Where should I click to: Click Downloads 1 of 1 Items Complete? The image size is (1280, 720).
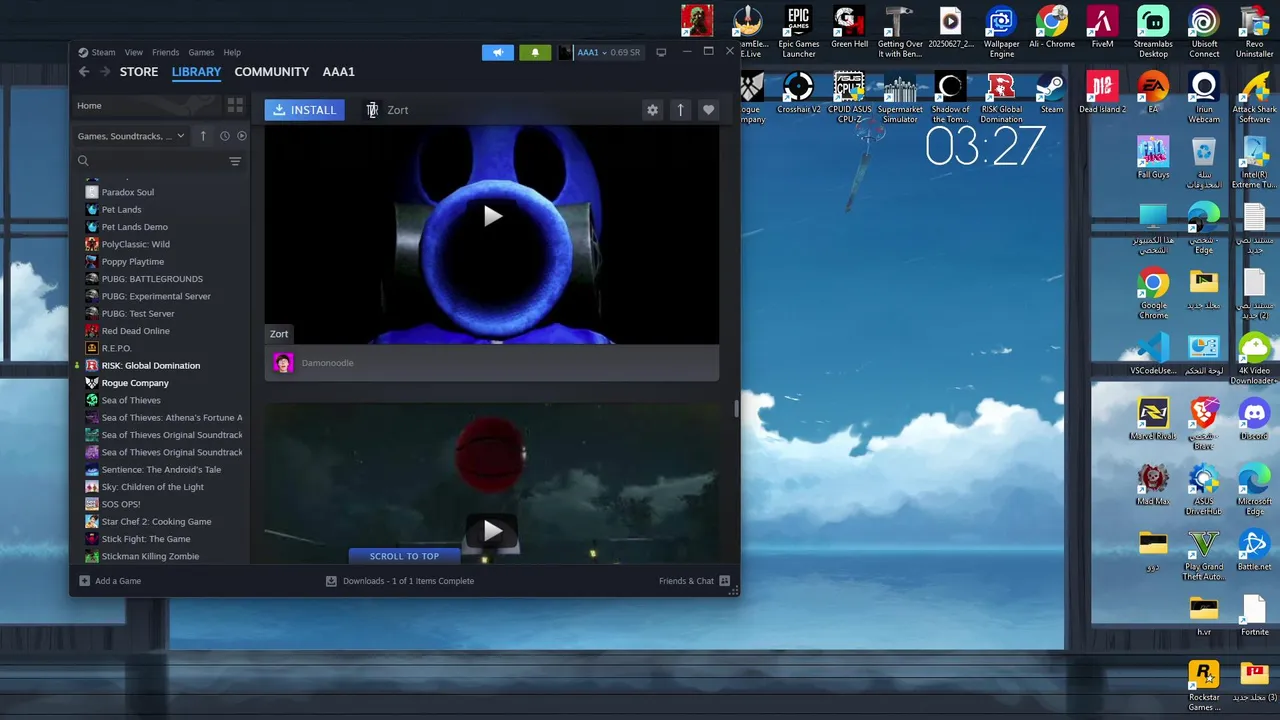click(x=408, y=581)
